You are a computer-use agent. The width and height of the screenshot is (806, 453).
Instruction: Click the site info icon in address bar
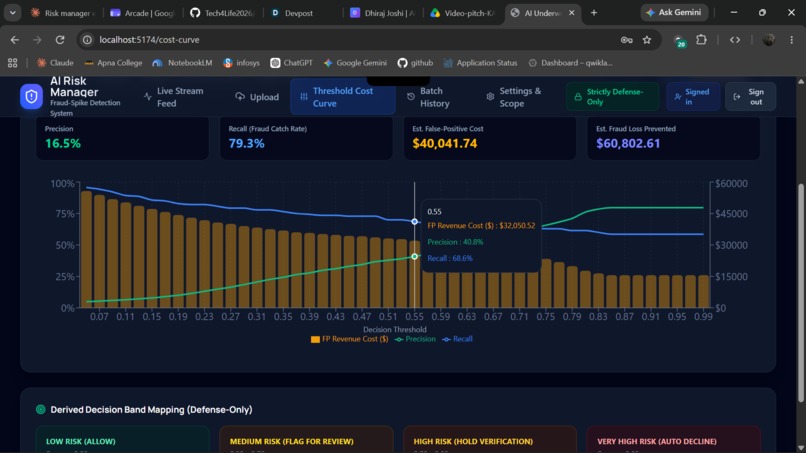click(87, 40)
